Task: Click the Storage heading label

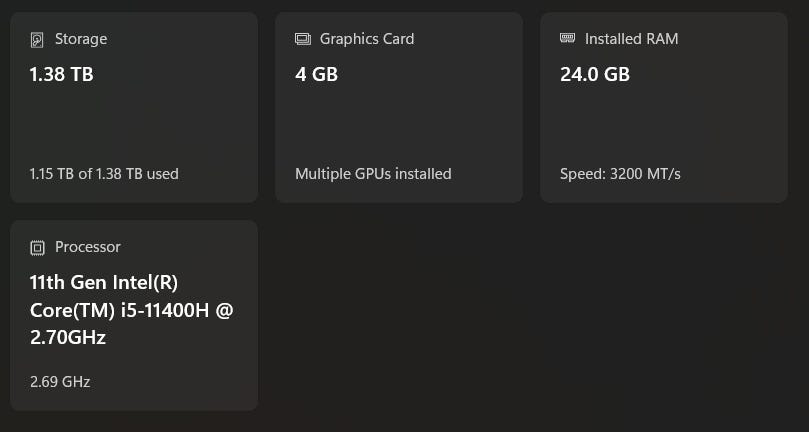Action: point(81,39)
